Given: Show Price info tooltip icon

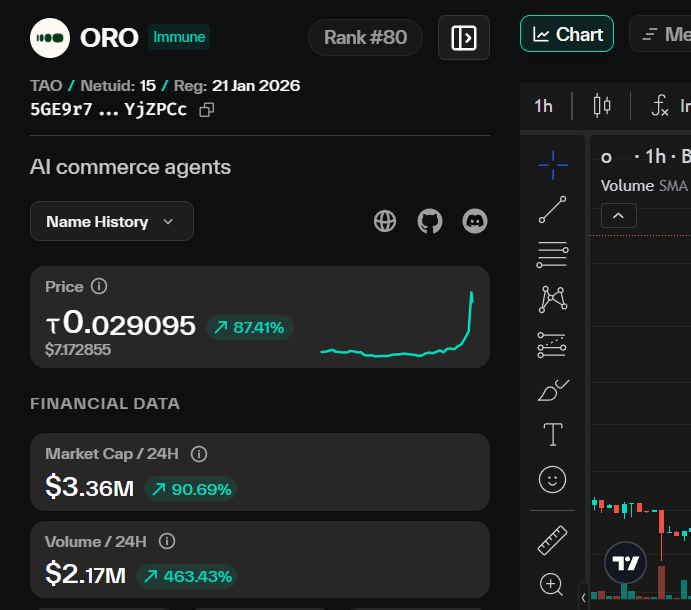Looking at the screenshot, I should (99, 286).
